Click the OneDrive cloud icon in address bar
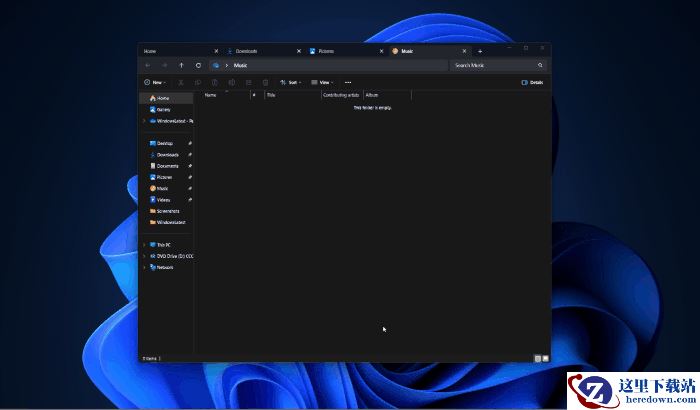Screen dimensions: 700x410 (216, 65)
